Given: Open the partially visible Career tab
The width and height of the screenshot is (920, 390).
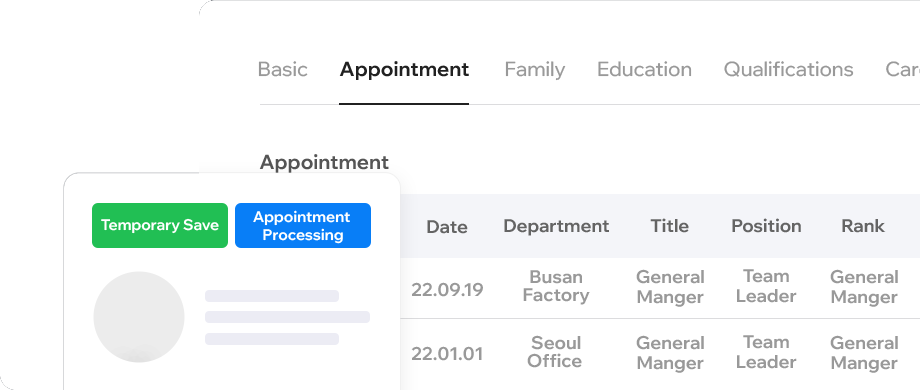Looking at the screenshot, I should coord(902,69).
